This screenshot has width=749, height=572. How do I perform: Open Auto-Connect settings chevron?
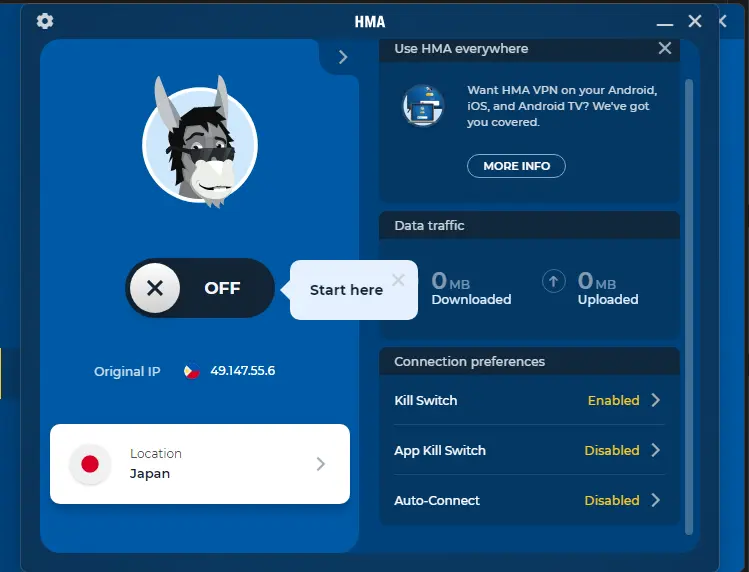656,500
